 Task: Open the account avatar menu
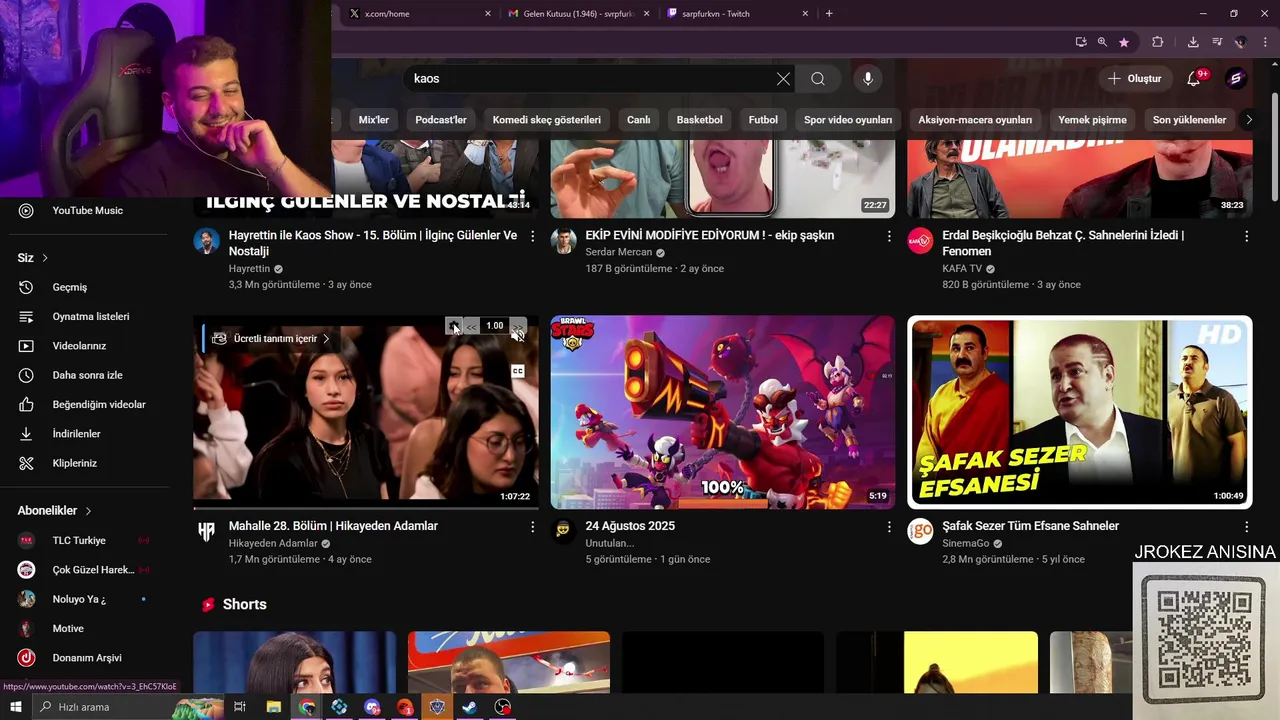[1235, 79]
